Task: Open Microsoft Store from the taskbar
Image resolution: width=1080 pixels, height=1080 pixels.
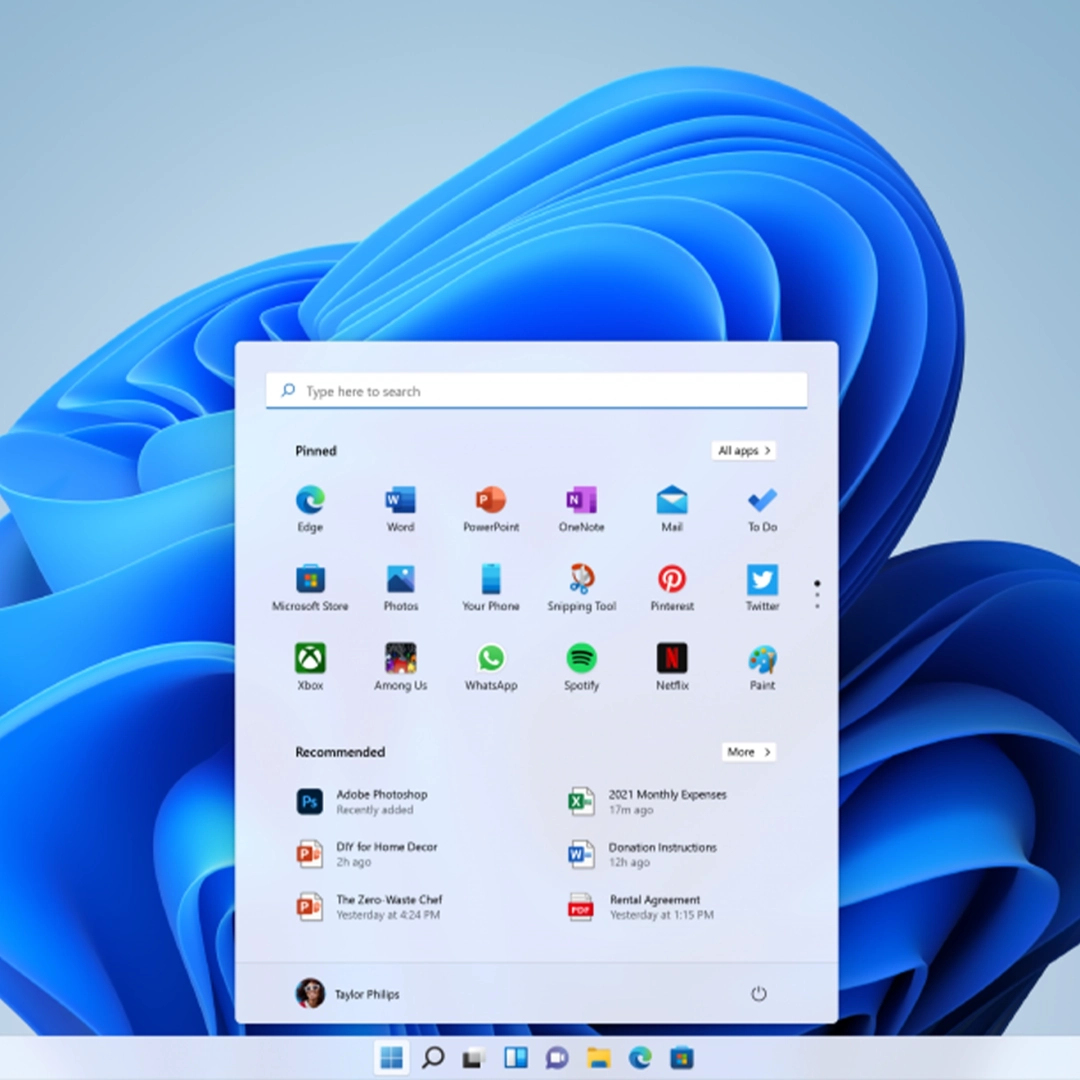Action: tap(682, 1057)
